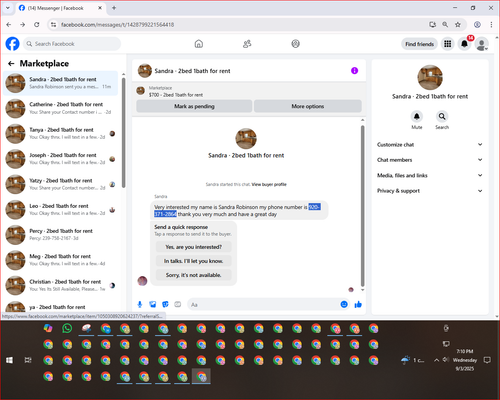
Task: Send quick reply 'In talks. I'll let you know.'
Action: click(x=193, y=261)
